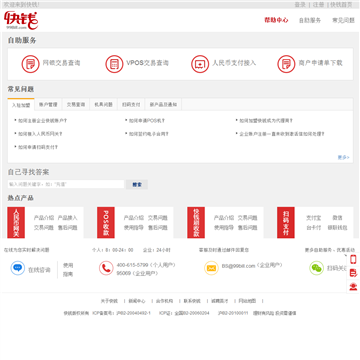Open 网站地图 footer link

(x=247, y=301)
